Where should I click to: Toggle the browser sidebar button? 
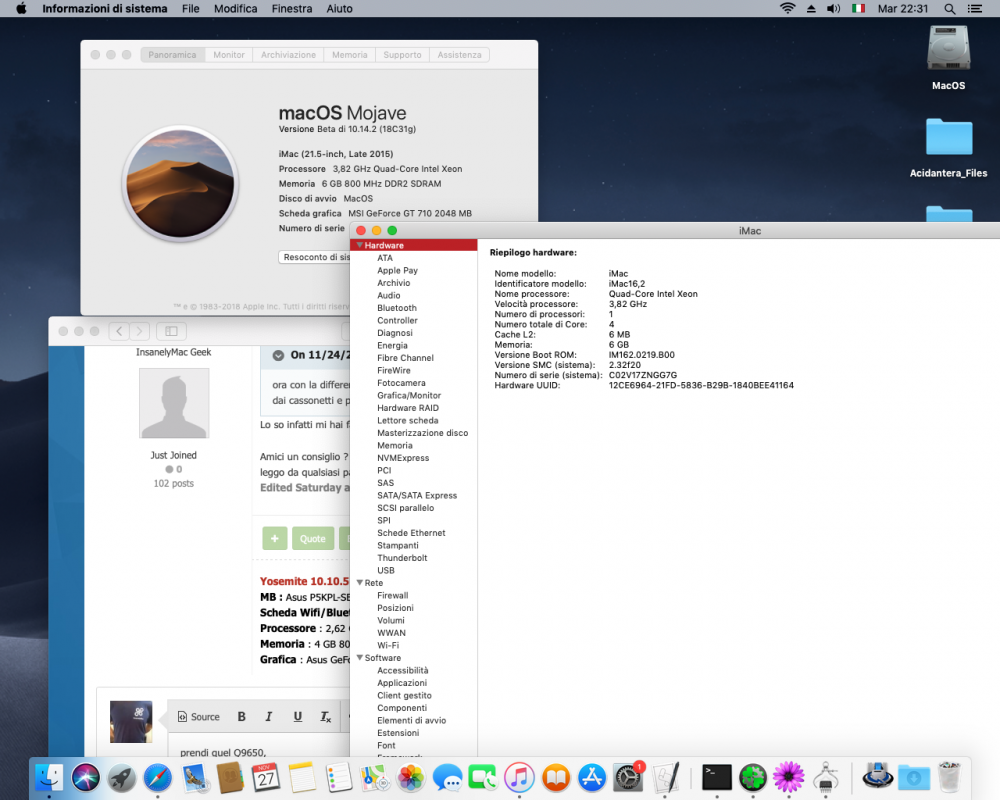coord(172,331)
